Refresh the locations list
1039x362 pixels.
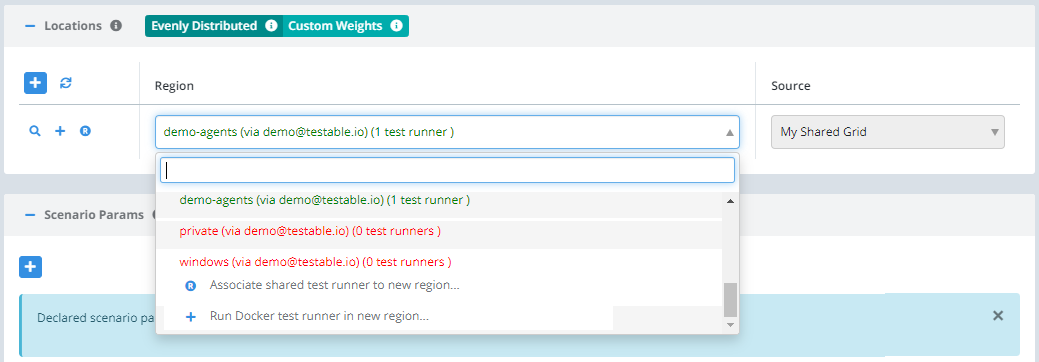[x=66, y=83]
